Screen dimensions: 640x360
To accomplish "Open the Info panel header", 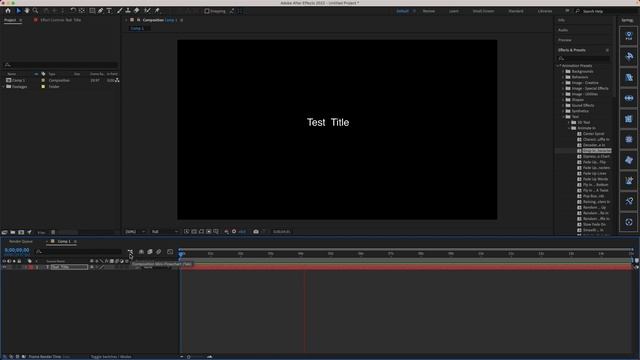I will point(562,20).
